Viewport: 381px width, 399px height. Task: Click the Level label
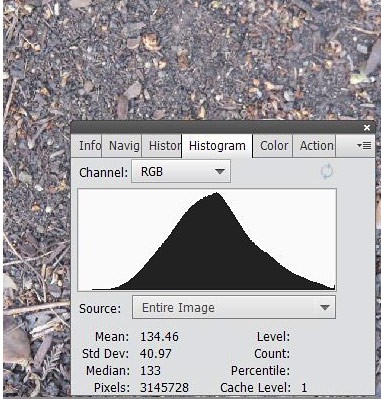273,337
